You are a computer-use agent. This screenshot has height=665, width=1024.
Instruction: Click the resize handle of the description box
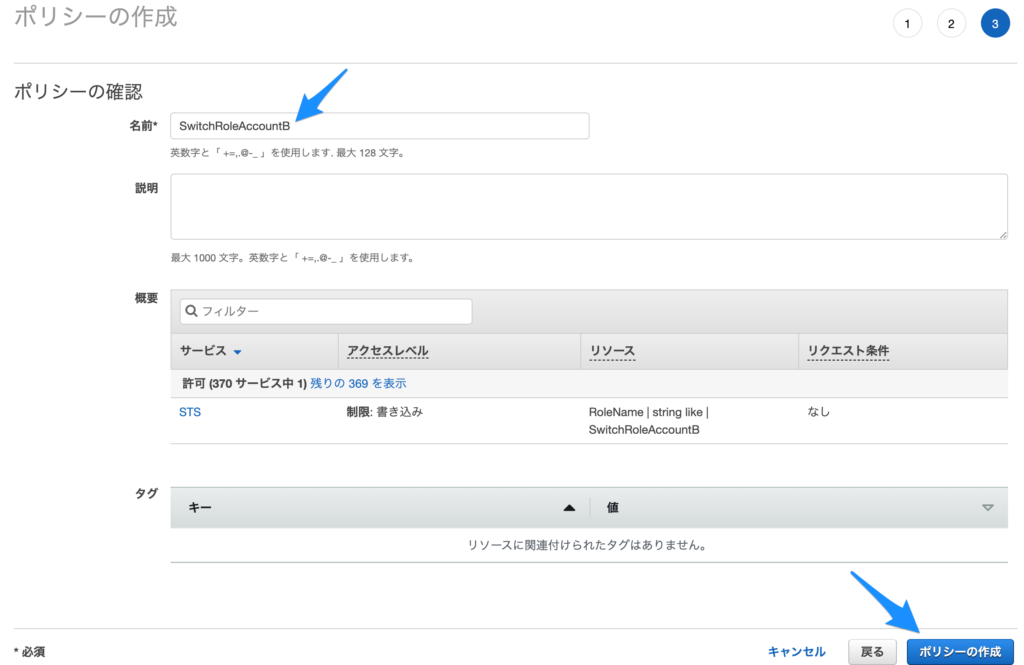click(1003, 234)
